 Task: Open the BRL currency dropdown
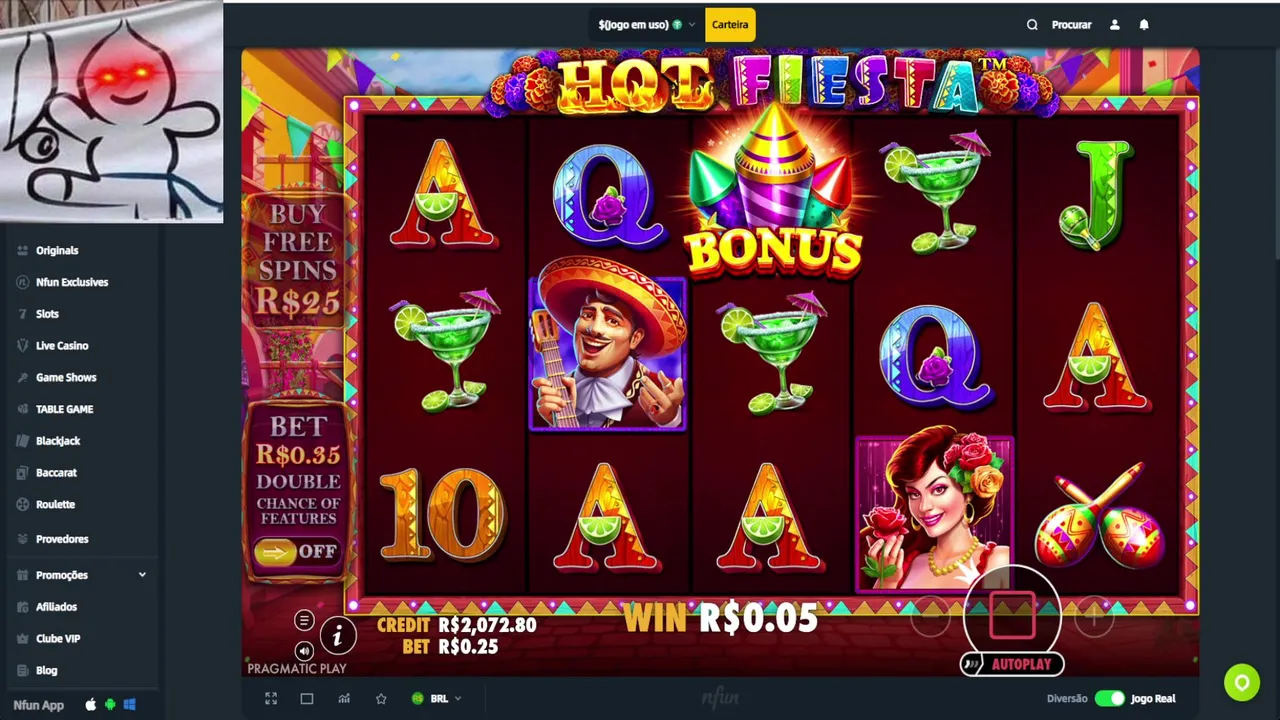click(437, 699)
